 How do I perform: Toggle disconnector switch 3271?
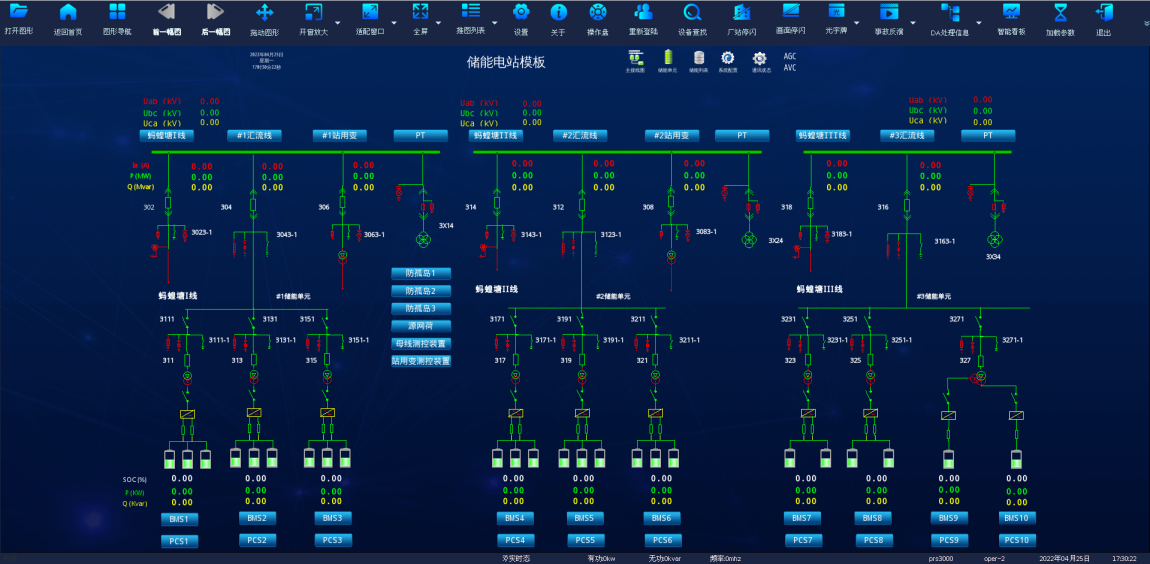(981, 322)
